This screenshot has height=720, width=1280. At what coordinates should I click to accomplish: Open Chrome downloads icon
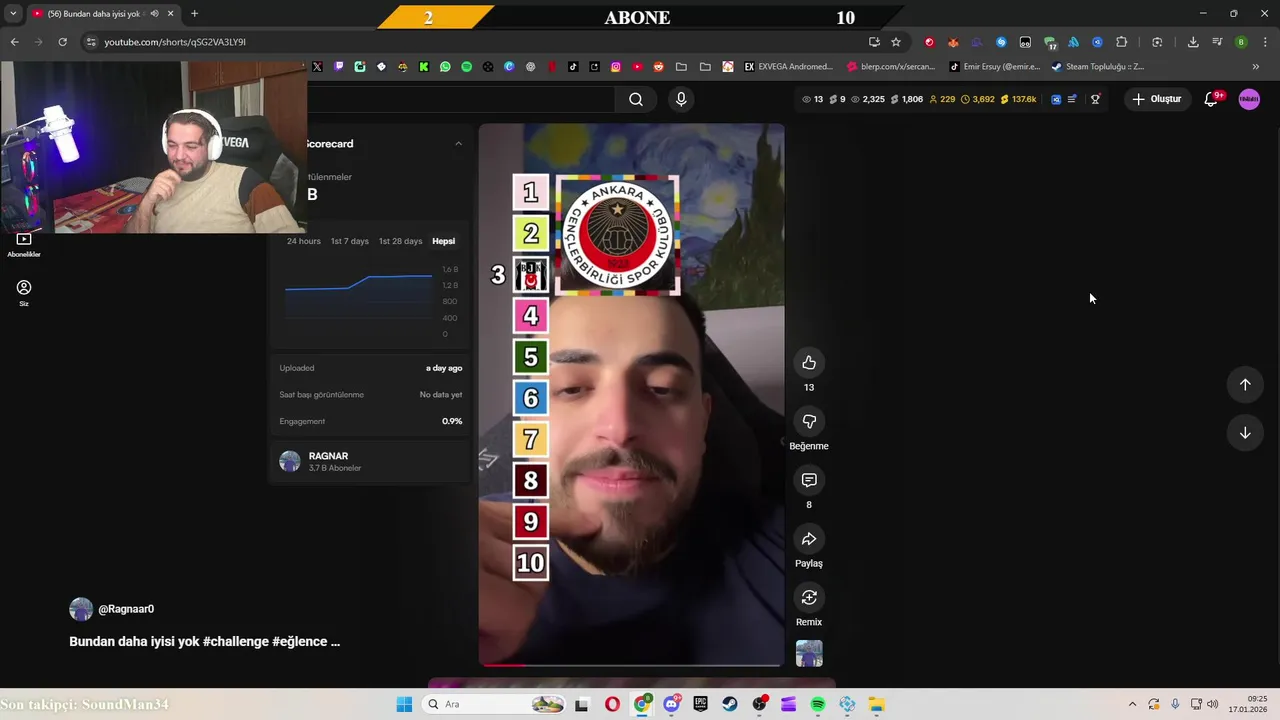click(x=1193, y=42)
